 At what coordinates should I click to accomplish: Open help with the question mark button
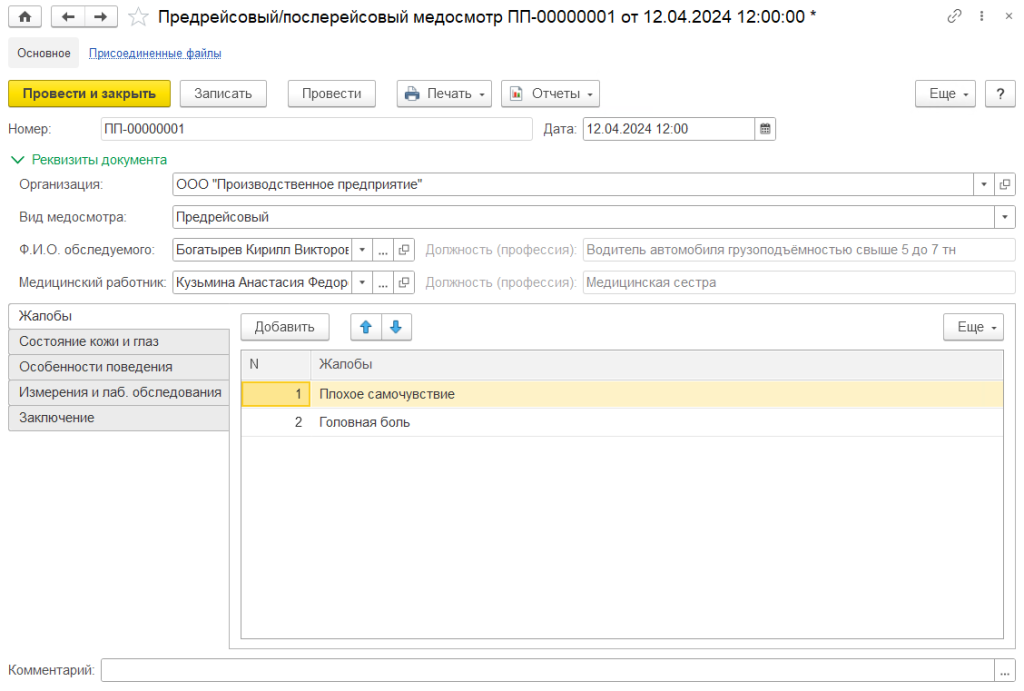pos(1000,93)
